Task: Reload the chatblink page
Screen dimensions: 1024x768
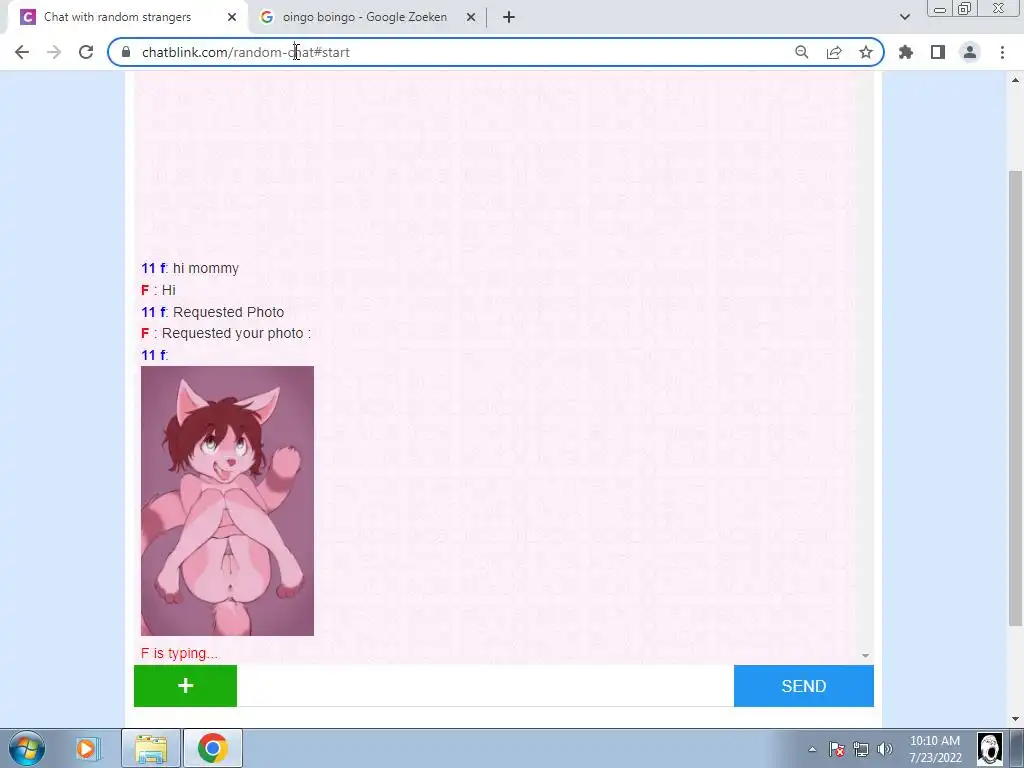Action: click(86, 52)
